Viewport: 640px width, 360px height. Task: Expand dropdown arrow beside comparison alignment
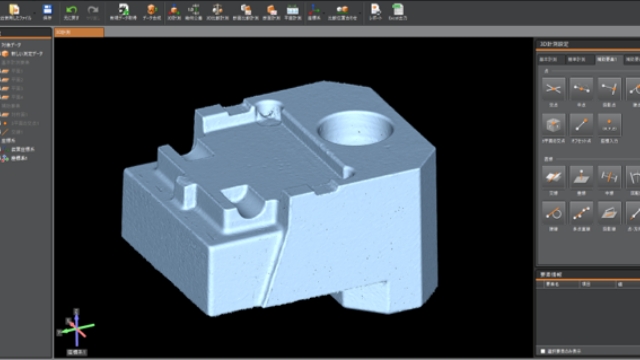click(x=361, y=13)
